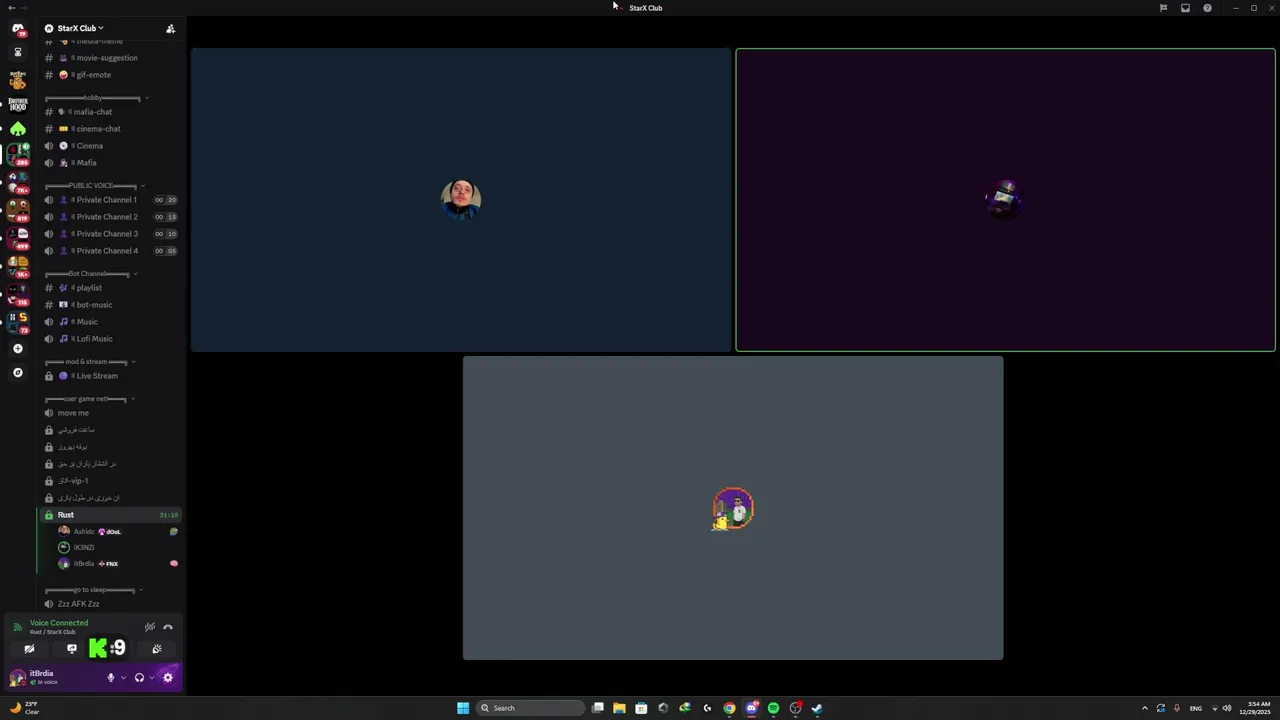Collapse the PUBLIC VOICE category
Screen dimensions: 1280x720
pos(96,185)
